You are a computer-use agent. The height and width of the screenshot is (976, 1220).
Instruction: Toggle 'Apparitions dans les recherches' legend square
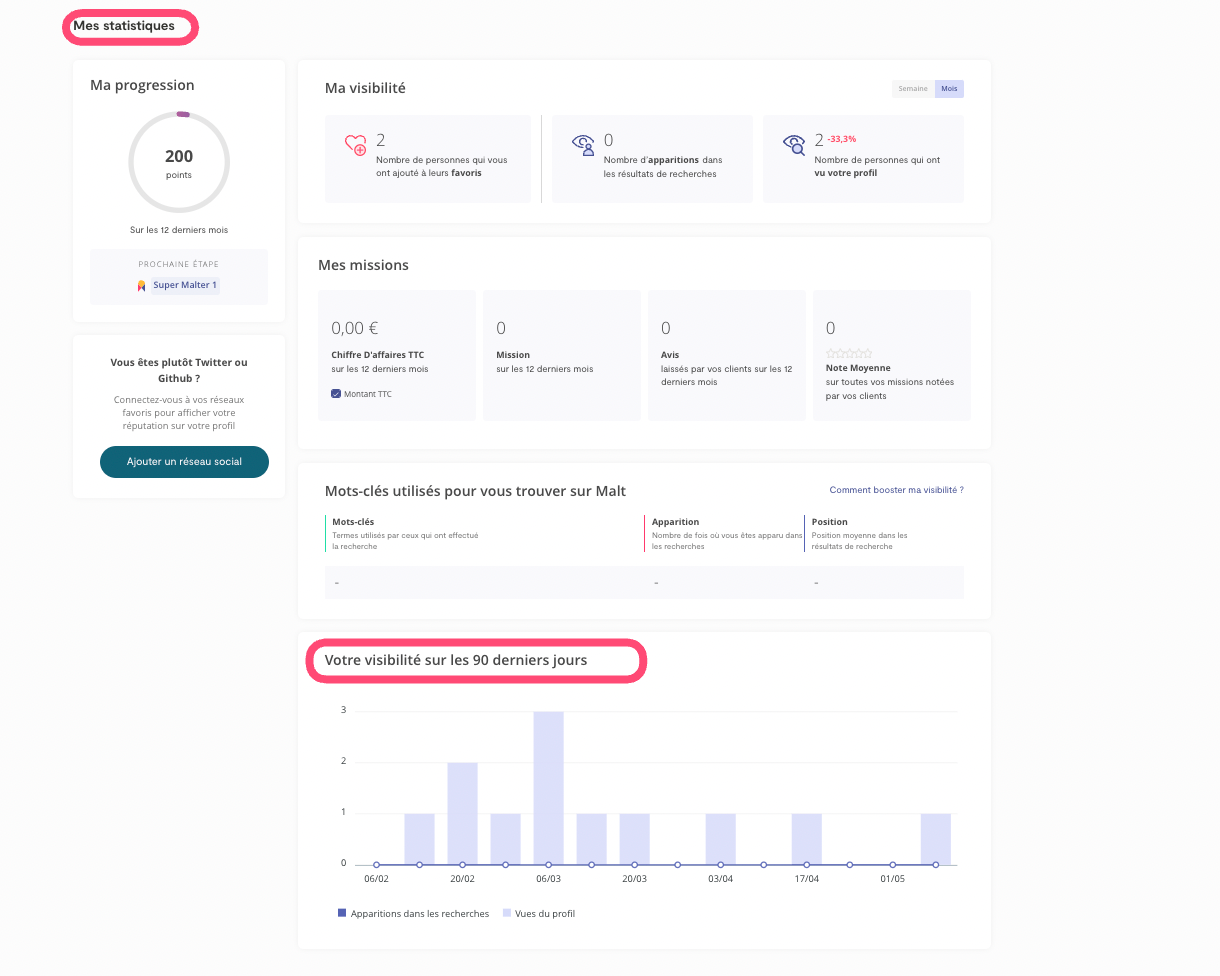[341, 913]
